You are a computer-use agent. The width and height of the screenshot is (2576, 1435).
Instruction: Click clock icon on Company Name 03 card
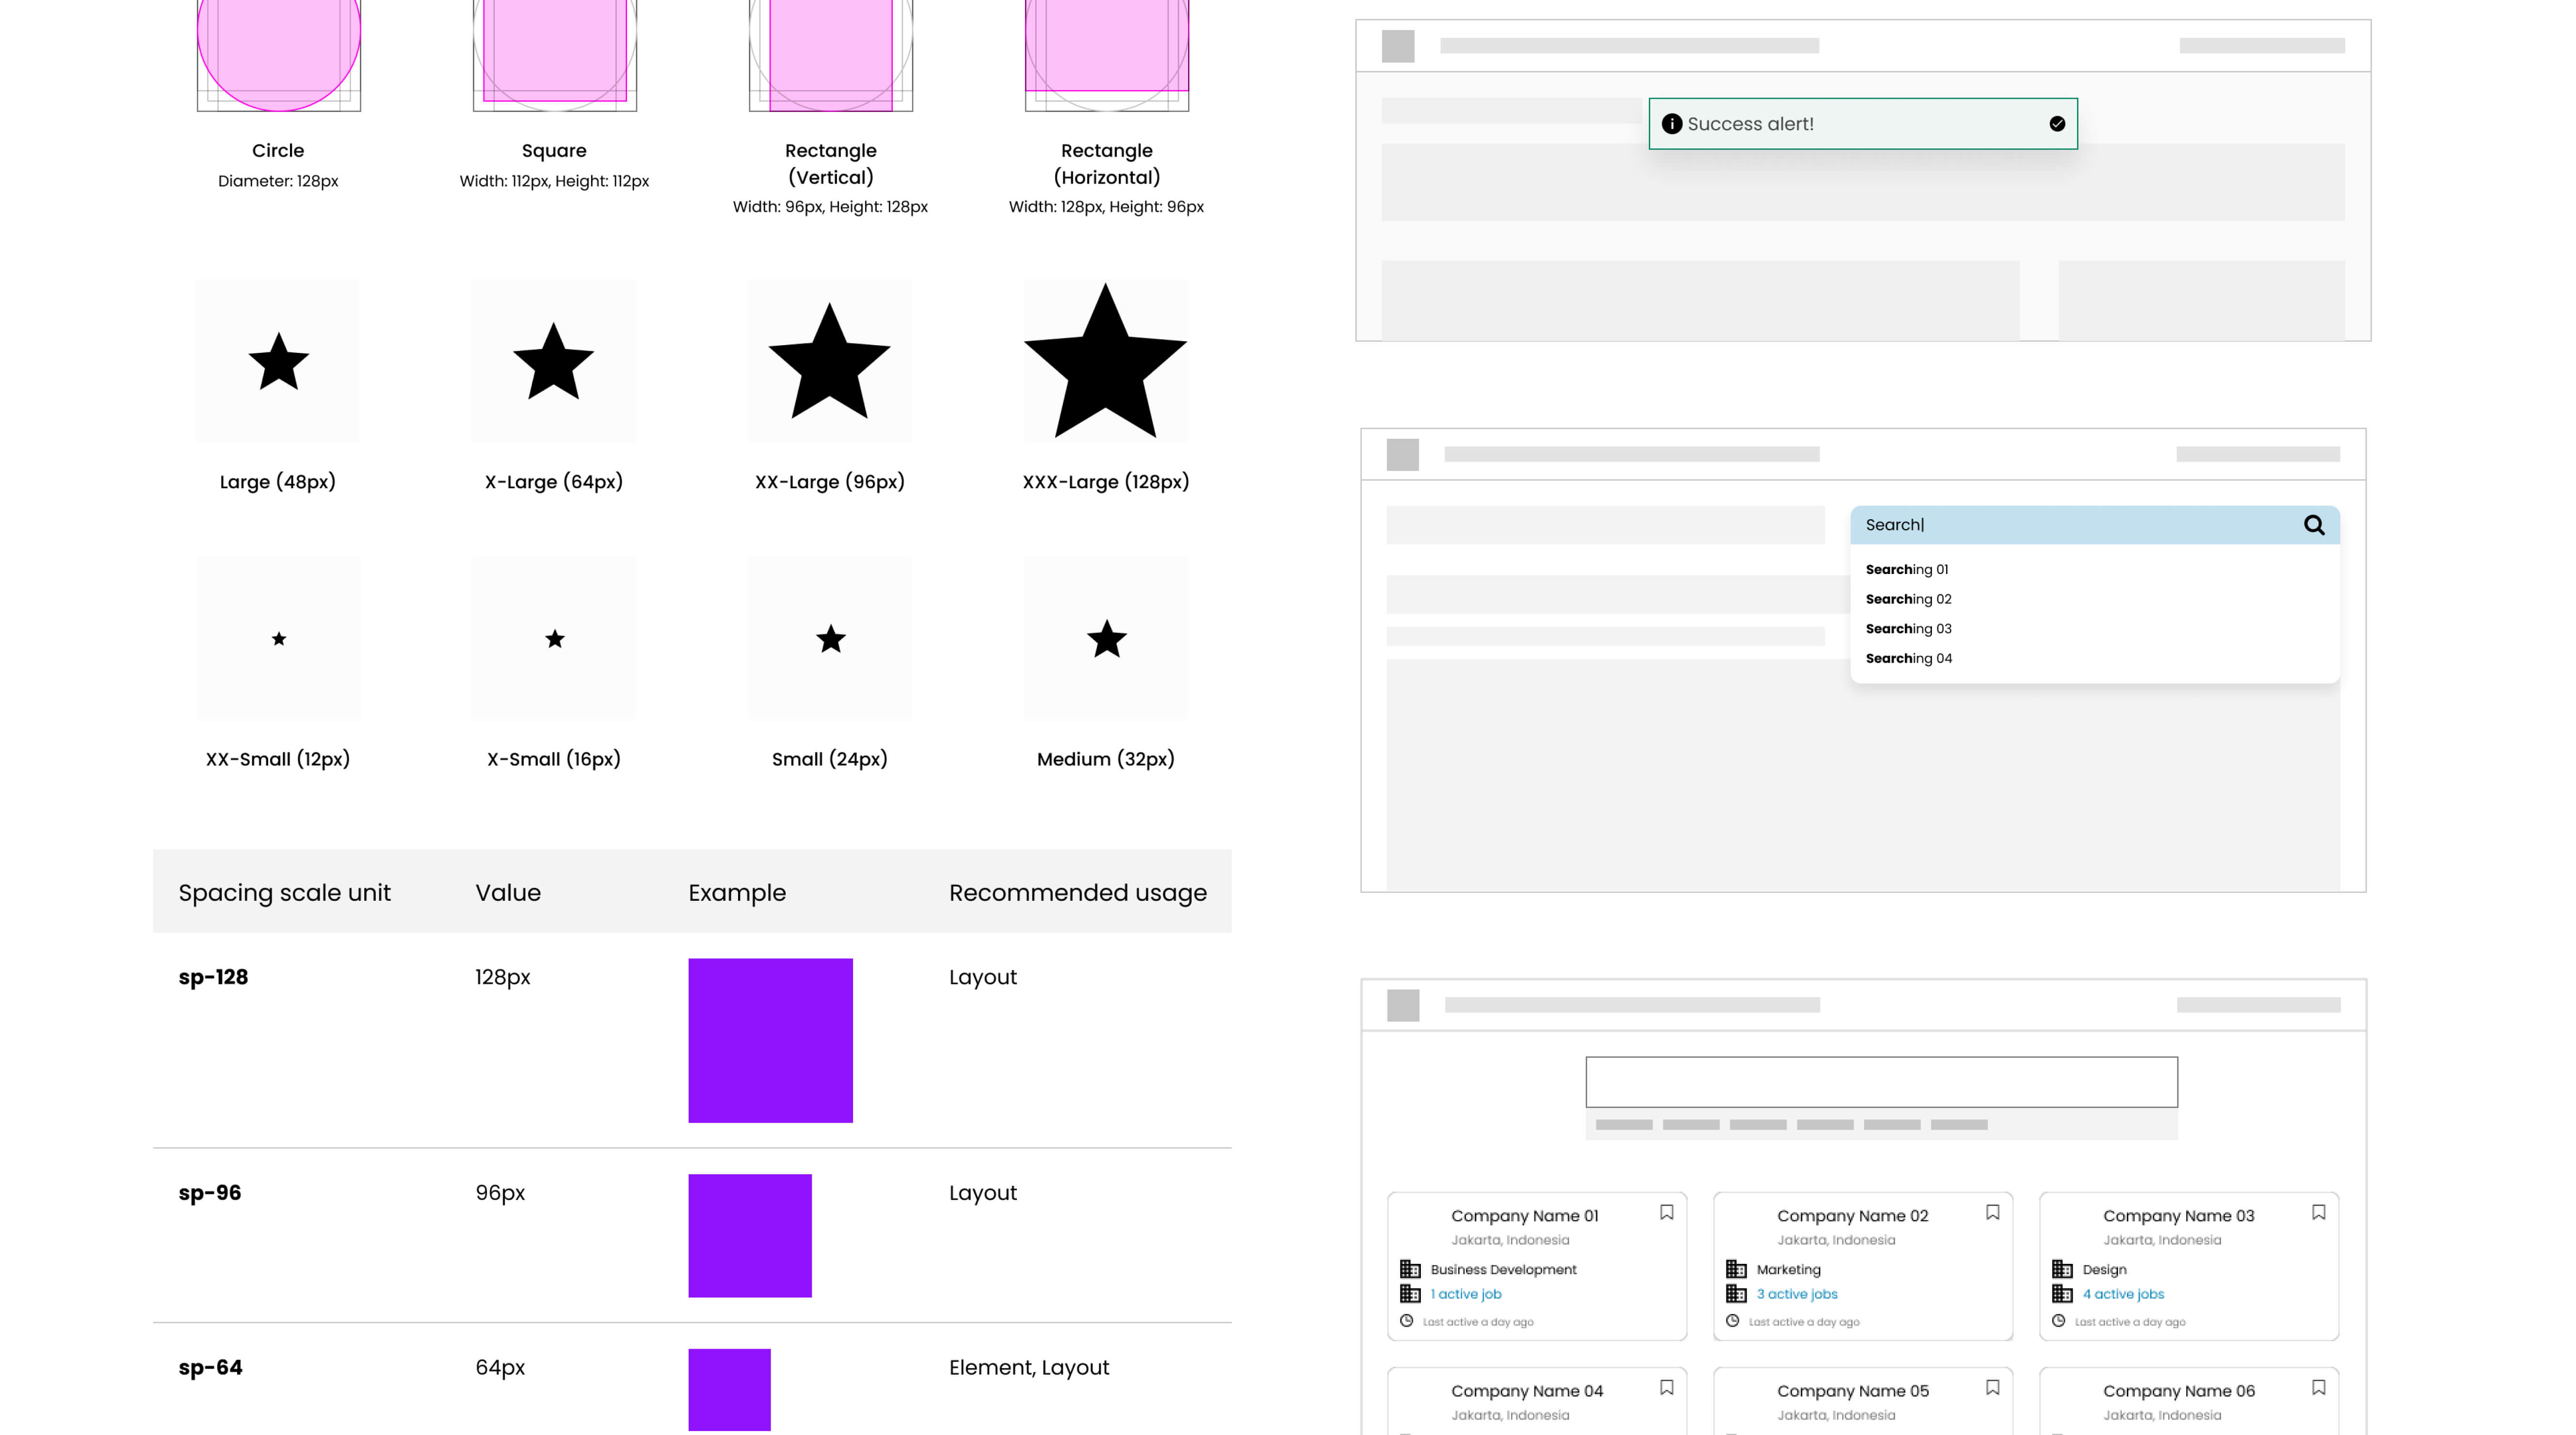click(x=2059, y=1321)
